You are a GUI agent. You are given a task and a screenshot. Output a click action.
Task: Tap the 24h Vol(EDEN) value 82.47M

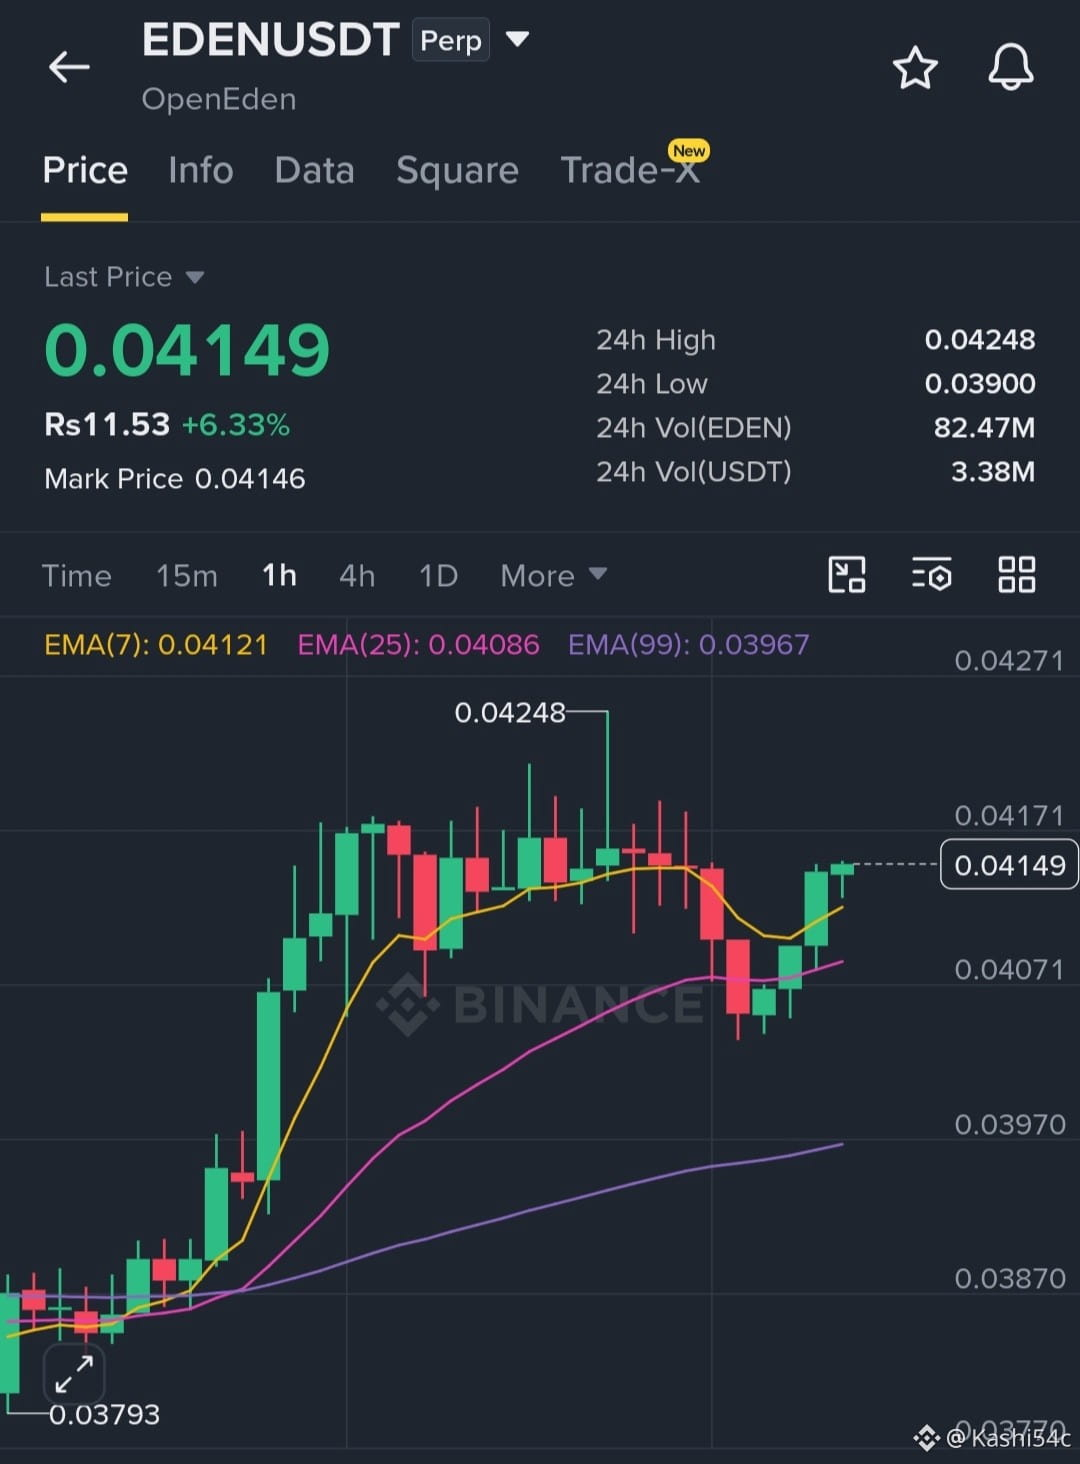click(984, 428)
